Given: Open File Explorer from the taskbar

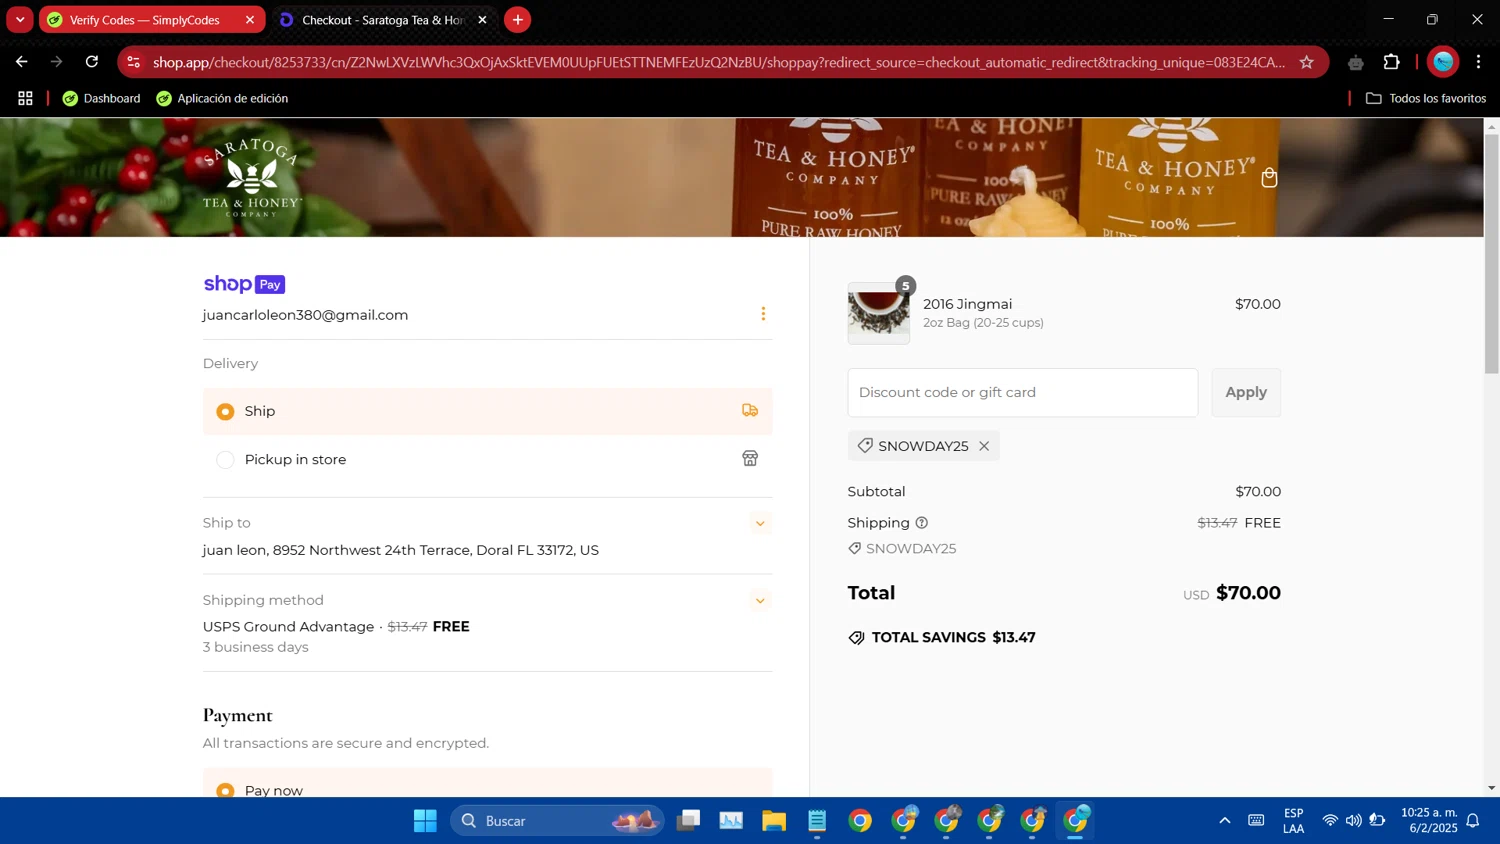Looking at the screenshot, I should point(774,821).
